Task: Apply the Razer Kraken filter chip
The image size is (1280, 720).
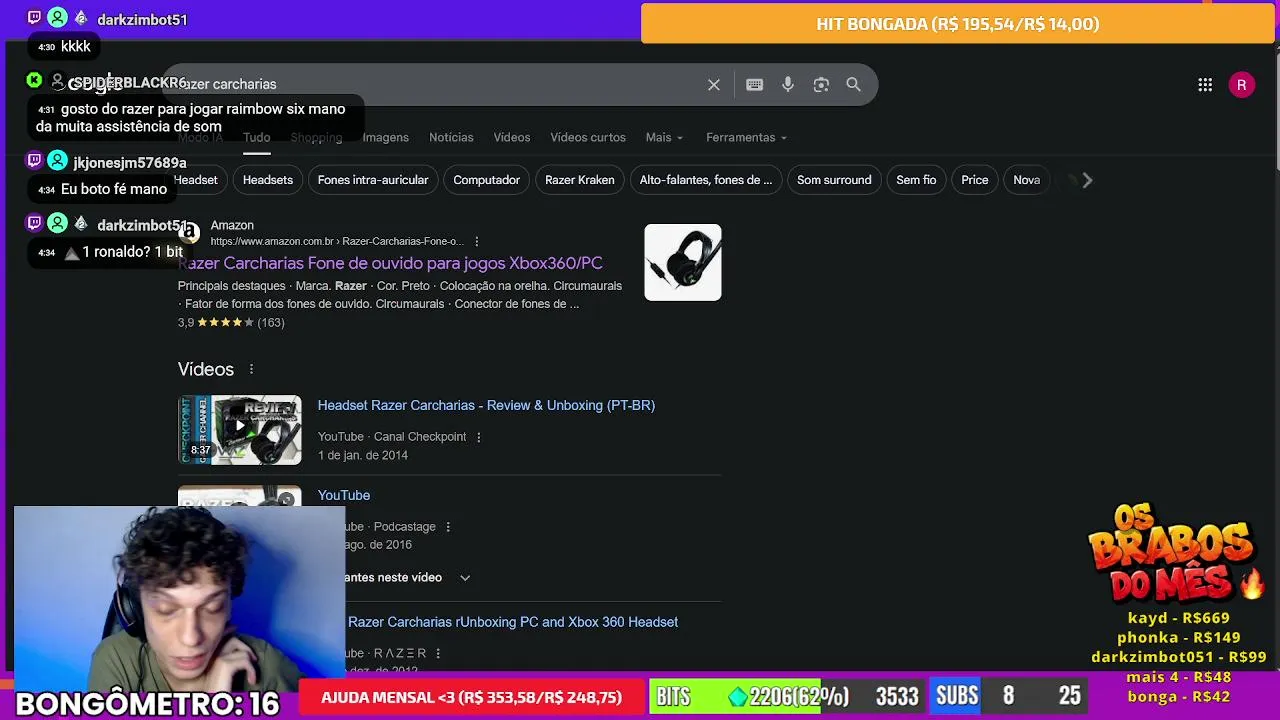Action: pyautogui.click(x=580, y=180)
